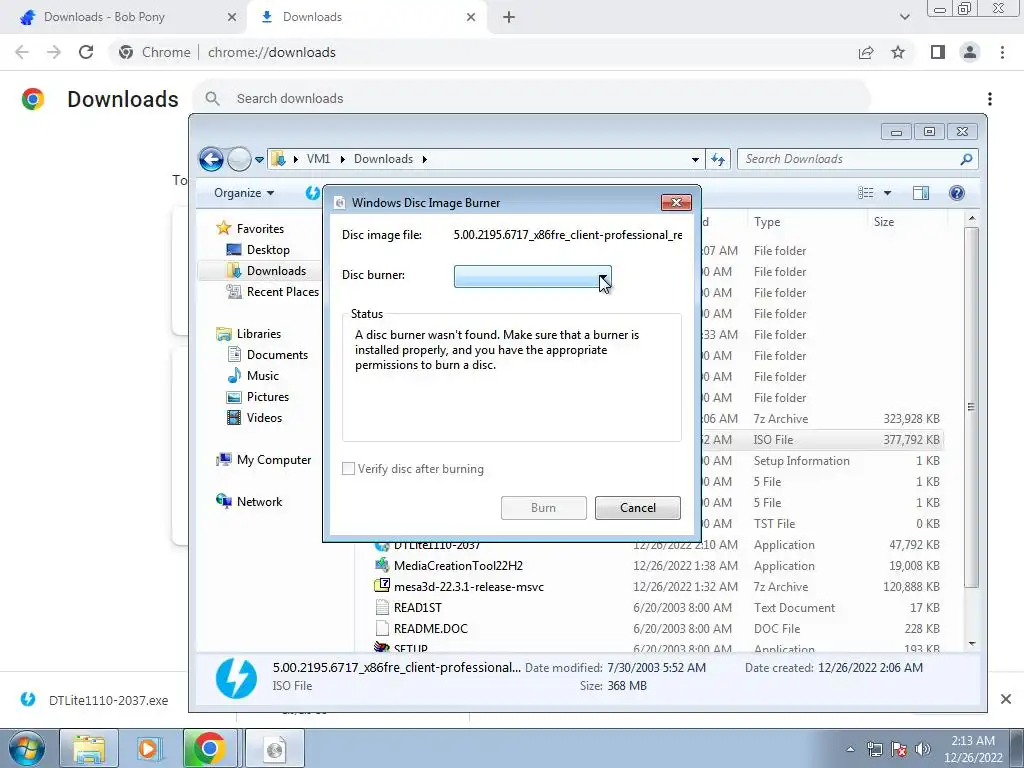Image resolution: width=1024 pixels, height=768 pixels.
Task: Expand the Downloads breadcrumb arrow
Action: click(424, 159)
